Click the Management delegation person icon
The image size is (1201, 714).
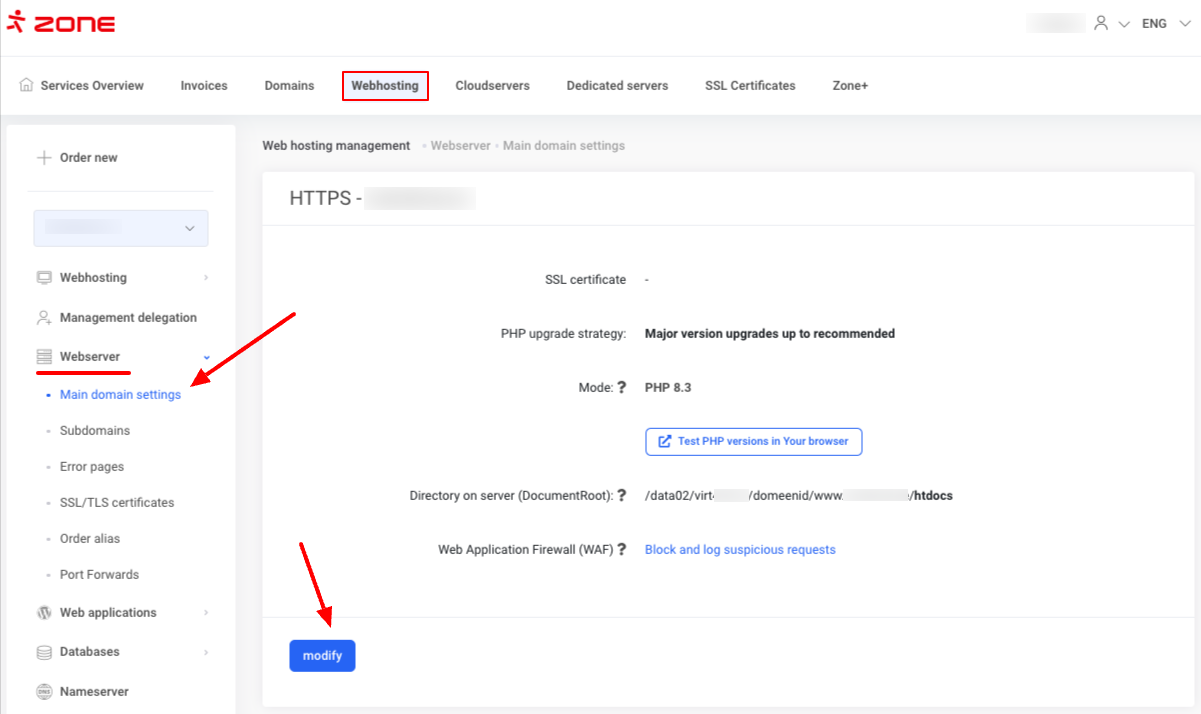pyautogui.click(x=44, y=318)
